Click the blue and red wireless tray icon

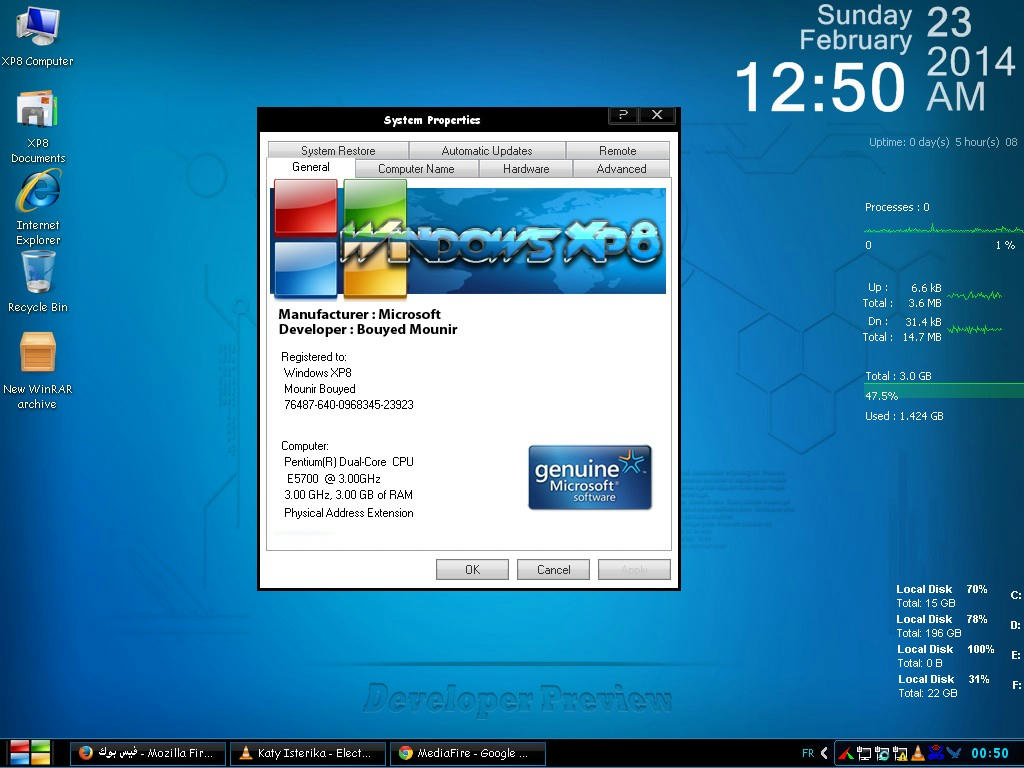pyautogui.click(x=936, y=752)
